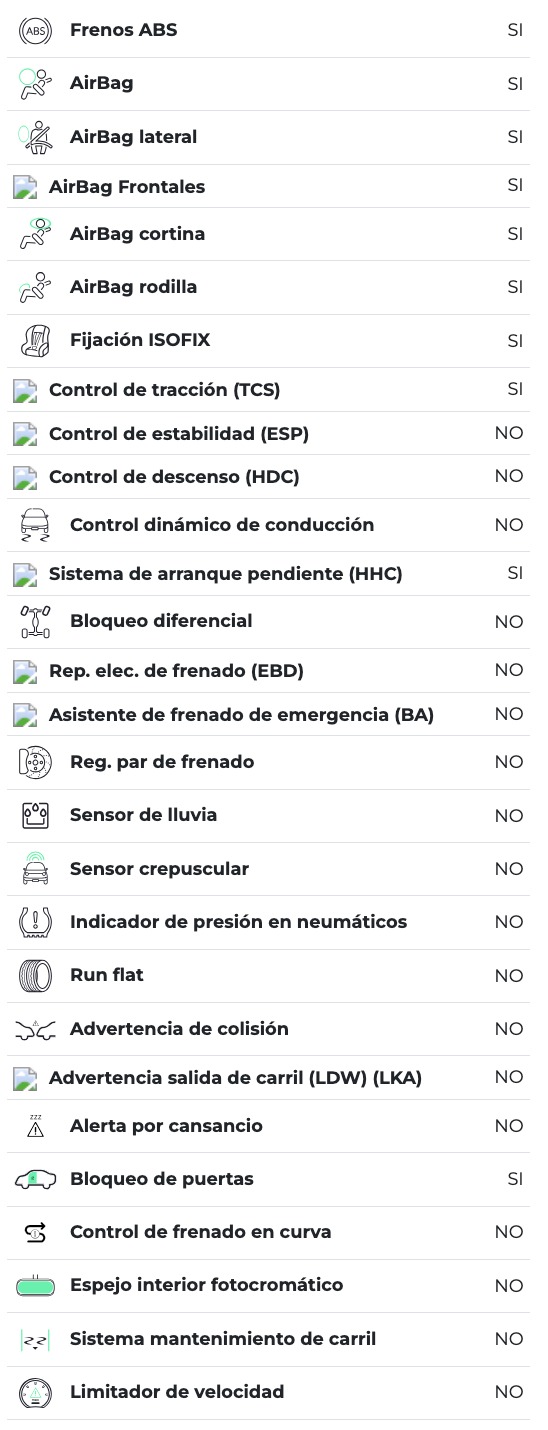Select Sistema mantenimiento de carril label
The height and width of the screenshot is (1430, 548).
coord(223,1338)
